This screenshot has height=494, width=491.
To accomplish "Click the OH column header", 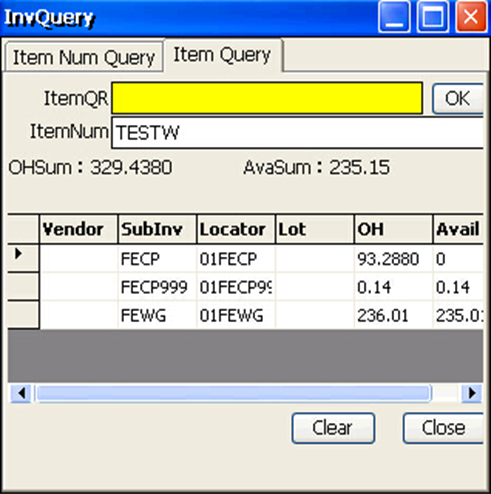I will coord(393,229).
